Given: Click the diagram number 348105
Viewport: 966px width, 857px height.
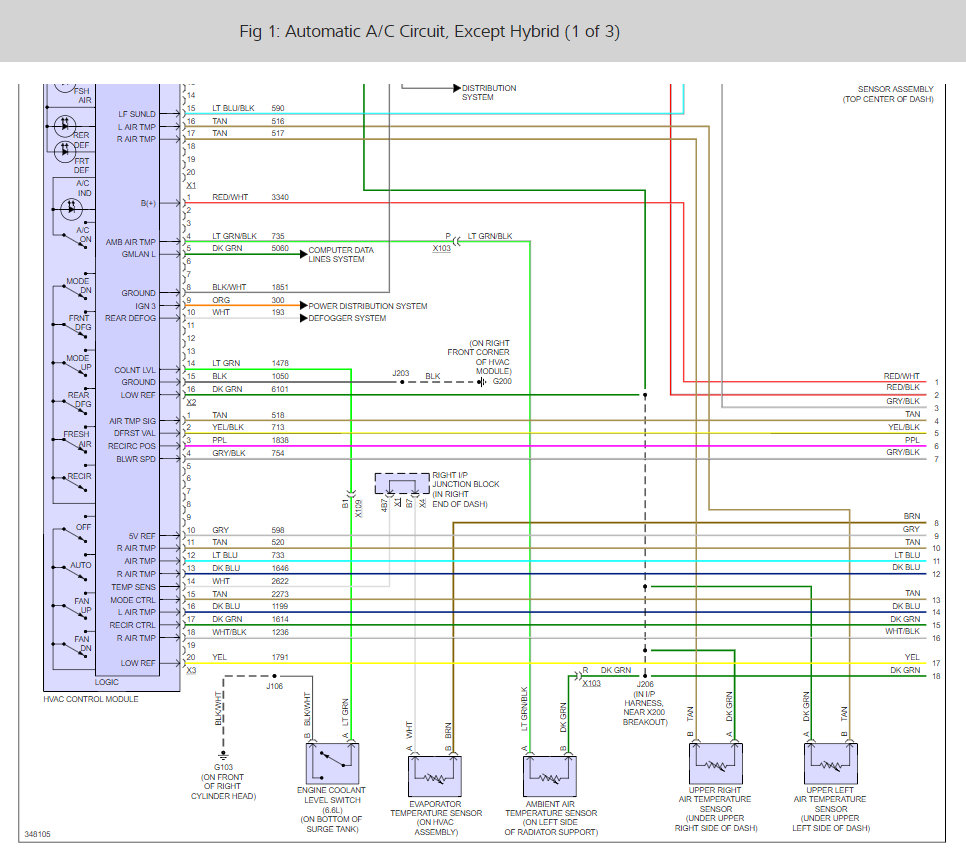Looking at the screenshot, I should [37, 834].
